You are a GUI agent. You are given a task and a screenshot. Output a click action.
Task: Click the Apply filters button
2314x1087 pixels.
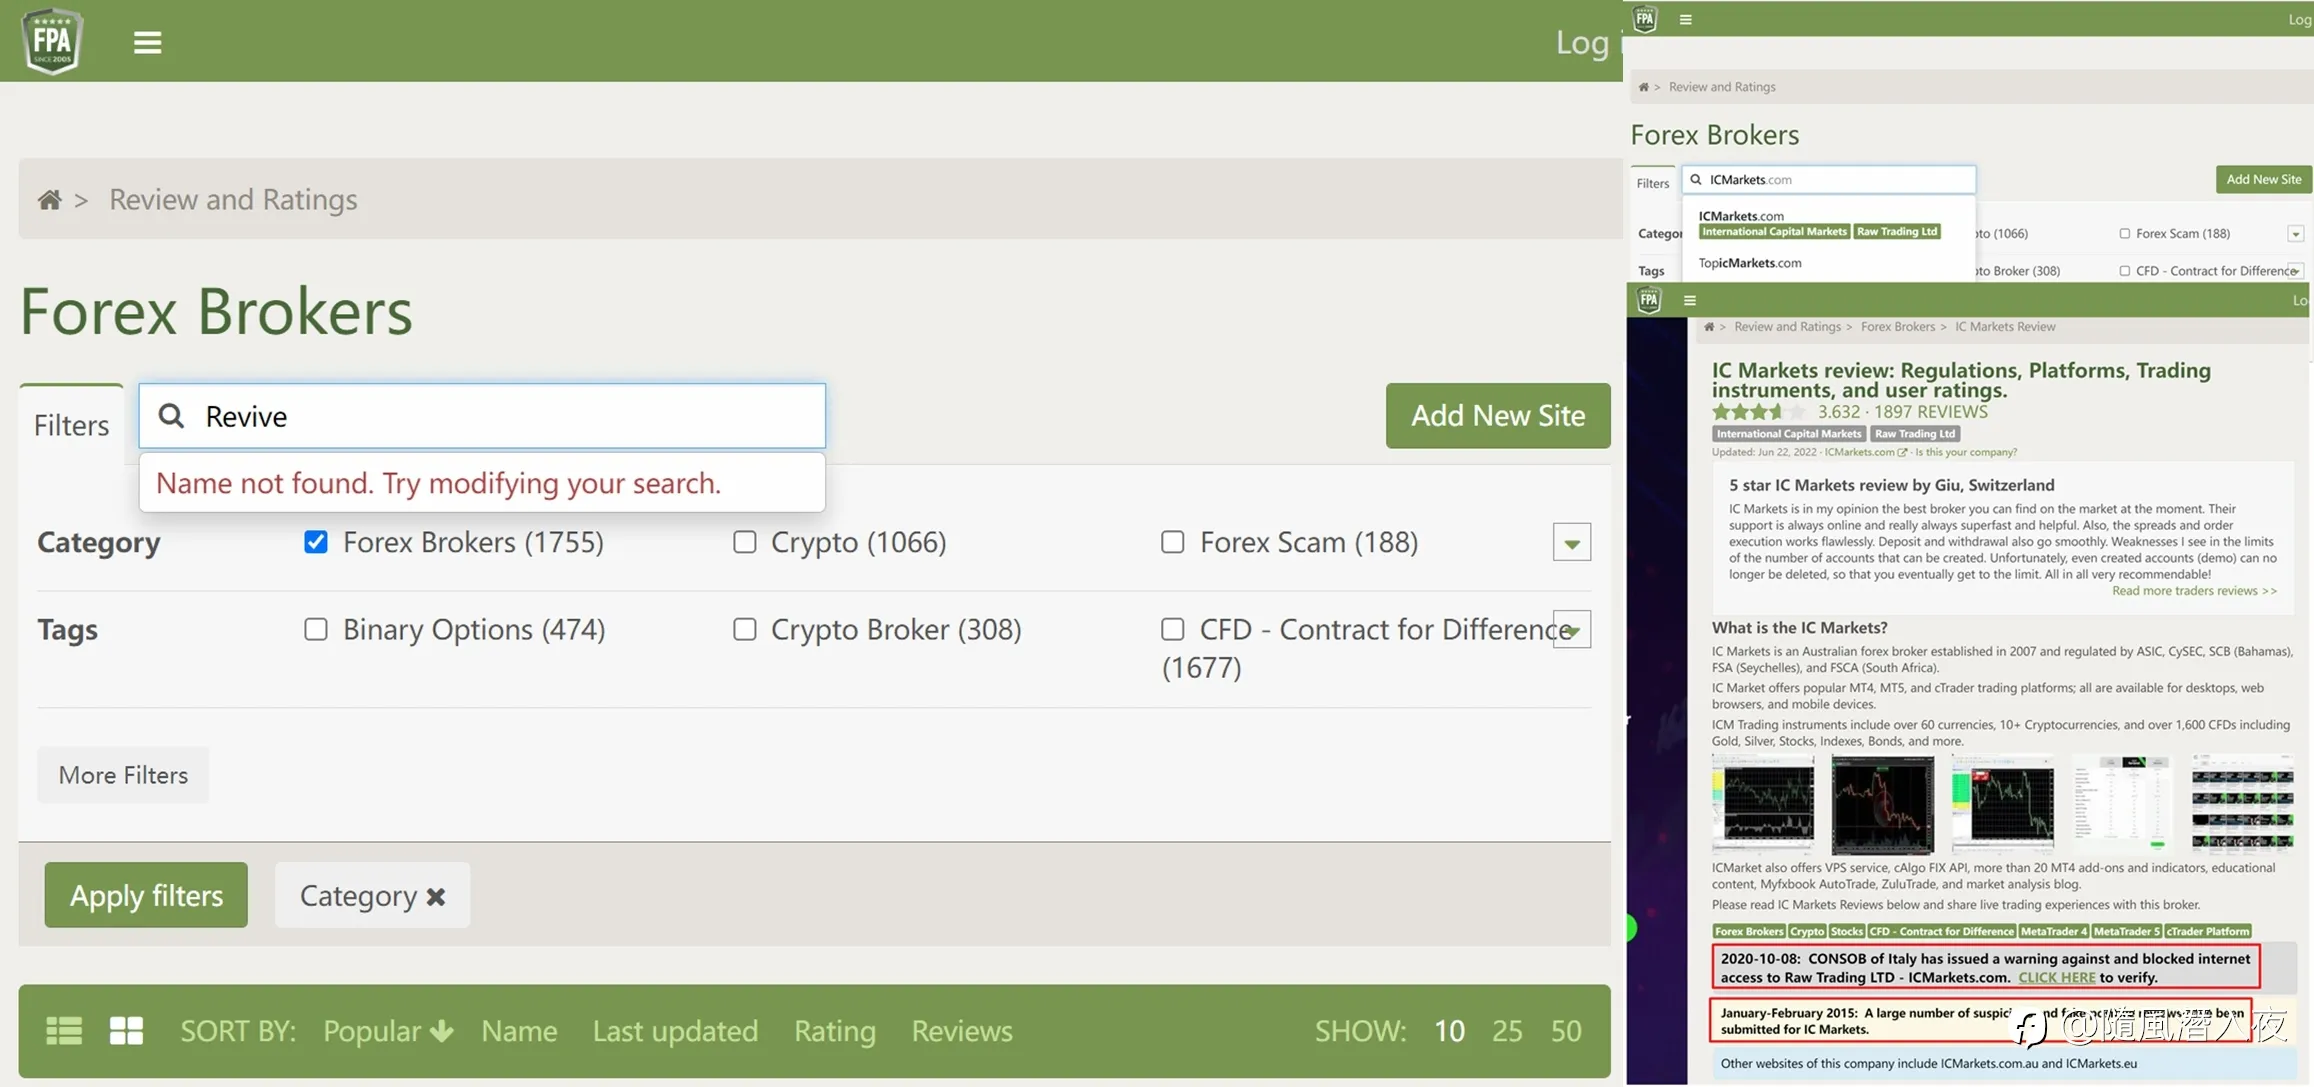point(146,895)
